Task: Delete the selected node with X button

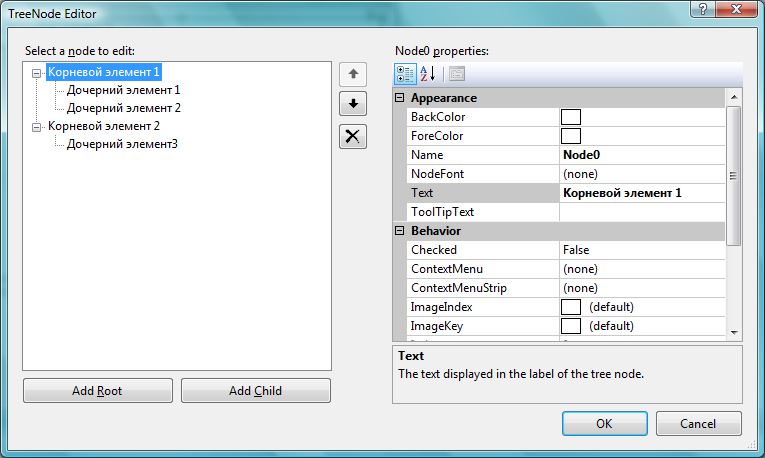Action: 353,137
